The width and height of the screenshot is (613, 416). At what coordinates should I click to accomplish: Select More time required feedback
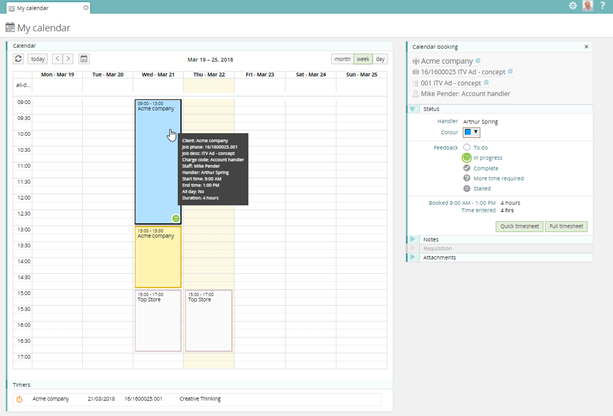coord(466,178)
